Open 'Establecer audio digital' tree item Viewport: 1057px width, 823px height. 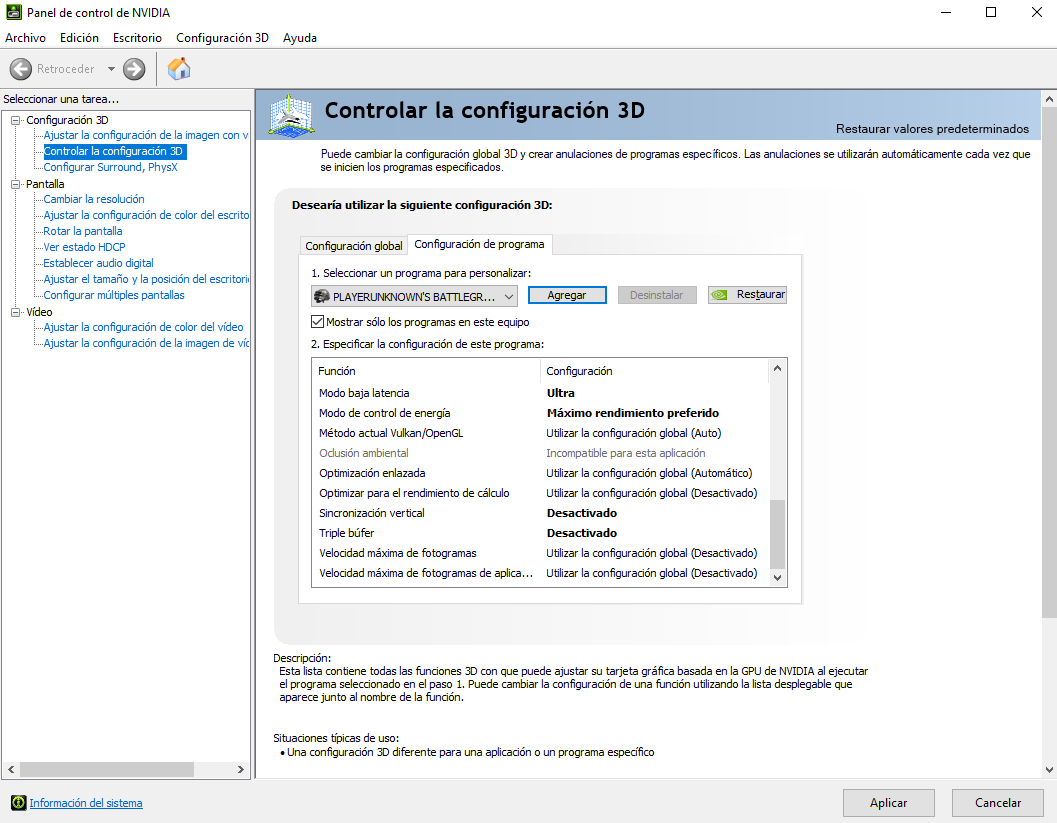click(98, 263)
